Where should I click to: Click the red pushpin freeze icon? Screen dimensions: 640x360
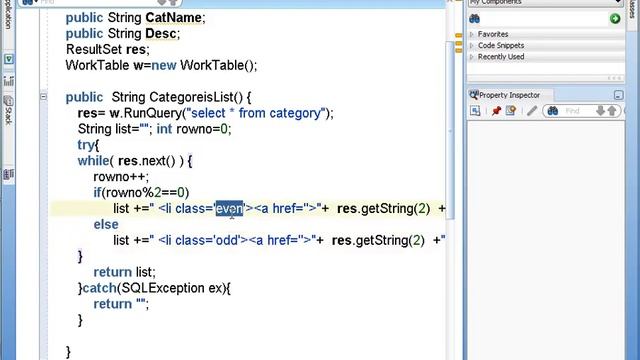click(496, 111)
